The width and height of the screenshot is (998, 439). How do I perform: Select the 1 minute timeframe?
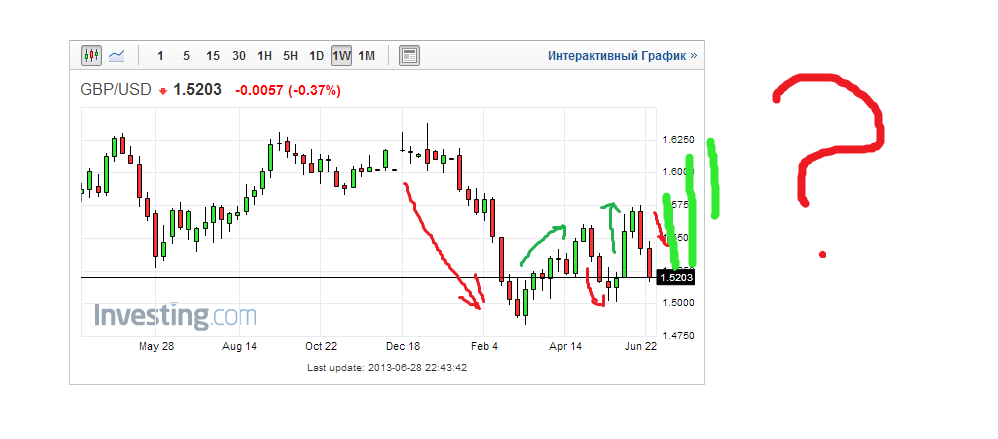(160, 56)
